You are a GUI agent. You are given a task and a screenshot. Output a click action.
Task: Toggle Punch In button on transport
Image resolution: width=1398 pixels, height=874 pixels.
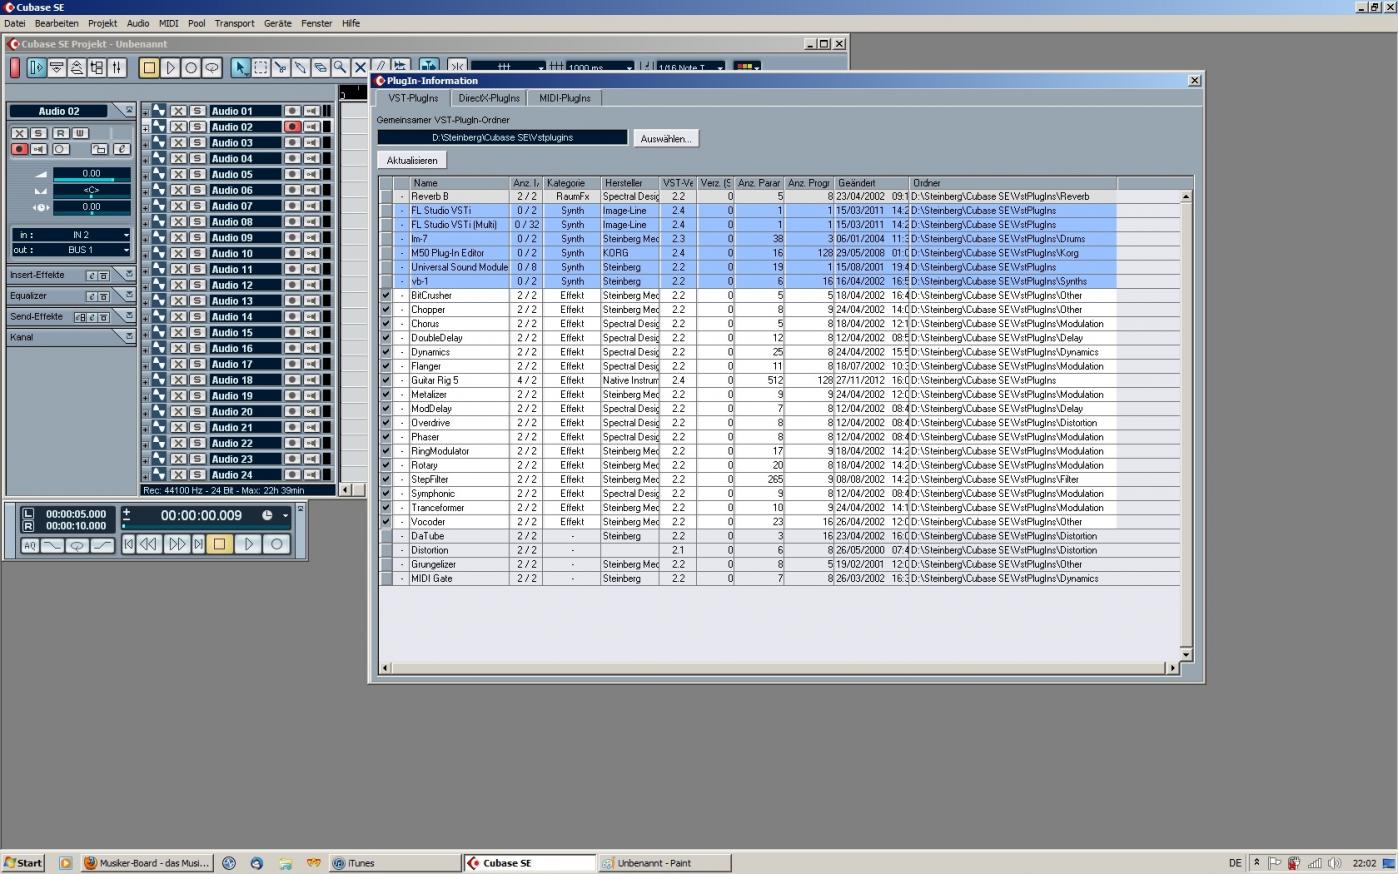[52, 545]
